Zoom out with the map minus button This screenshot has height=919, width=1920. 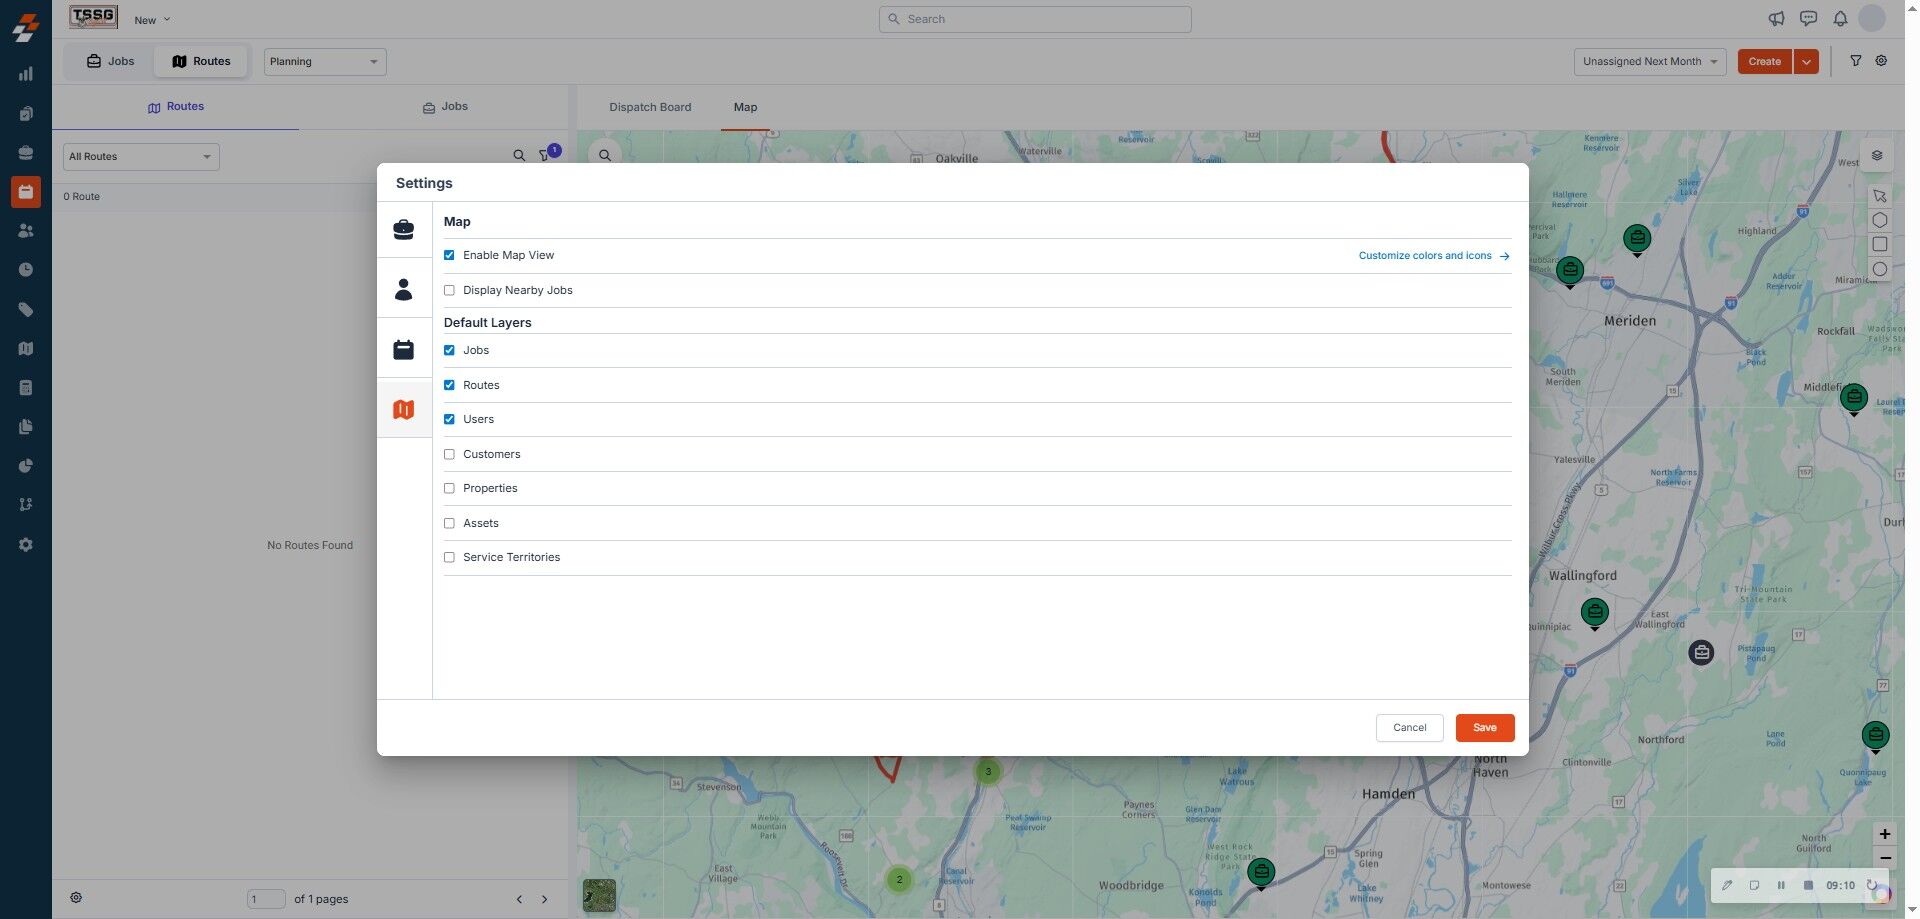(1885, 858)
